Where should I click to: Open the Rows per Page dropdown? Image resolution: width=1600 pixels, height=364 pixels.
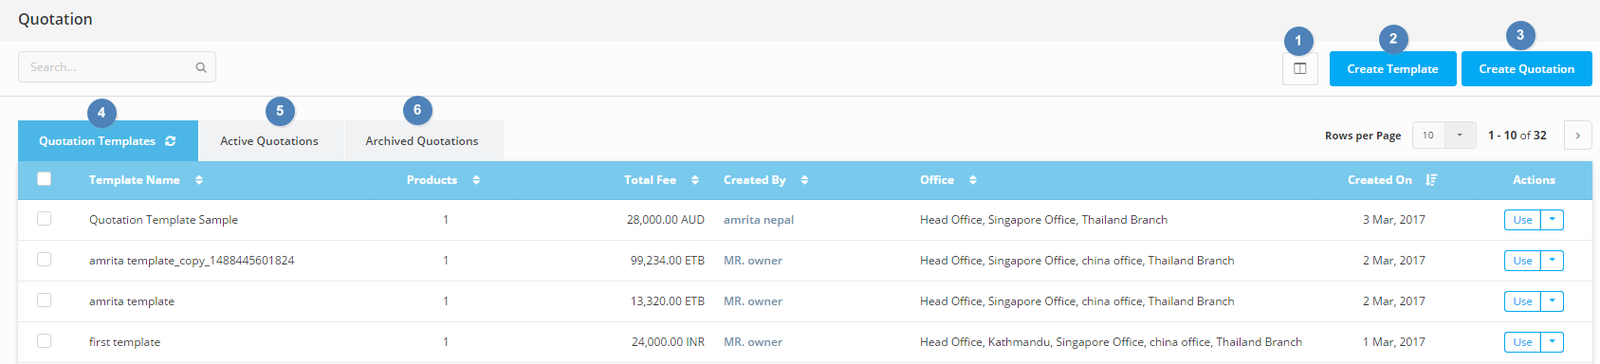(1444, 135)
